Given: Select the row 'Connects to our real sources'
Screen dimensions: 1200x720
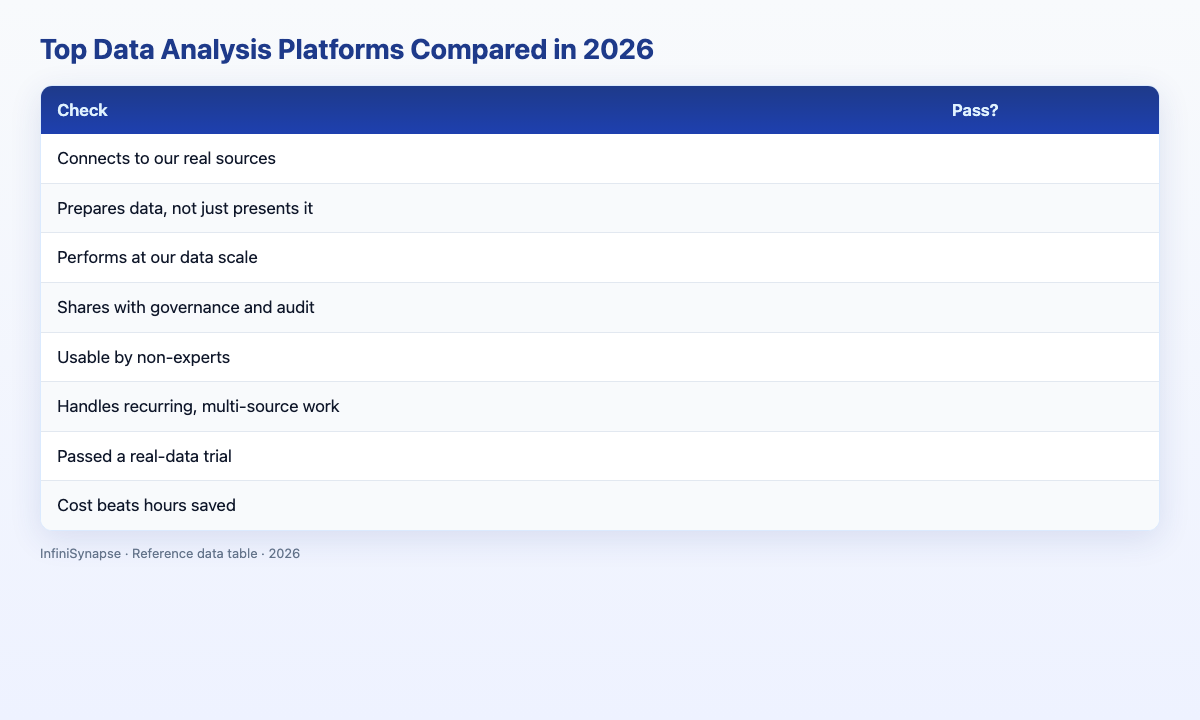Looking at the screenshot, I should 600,159.
